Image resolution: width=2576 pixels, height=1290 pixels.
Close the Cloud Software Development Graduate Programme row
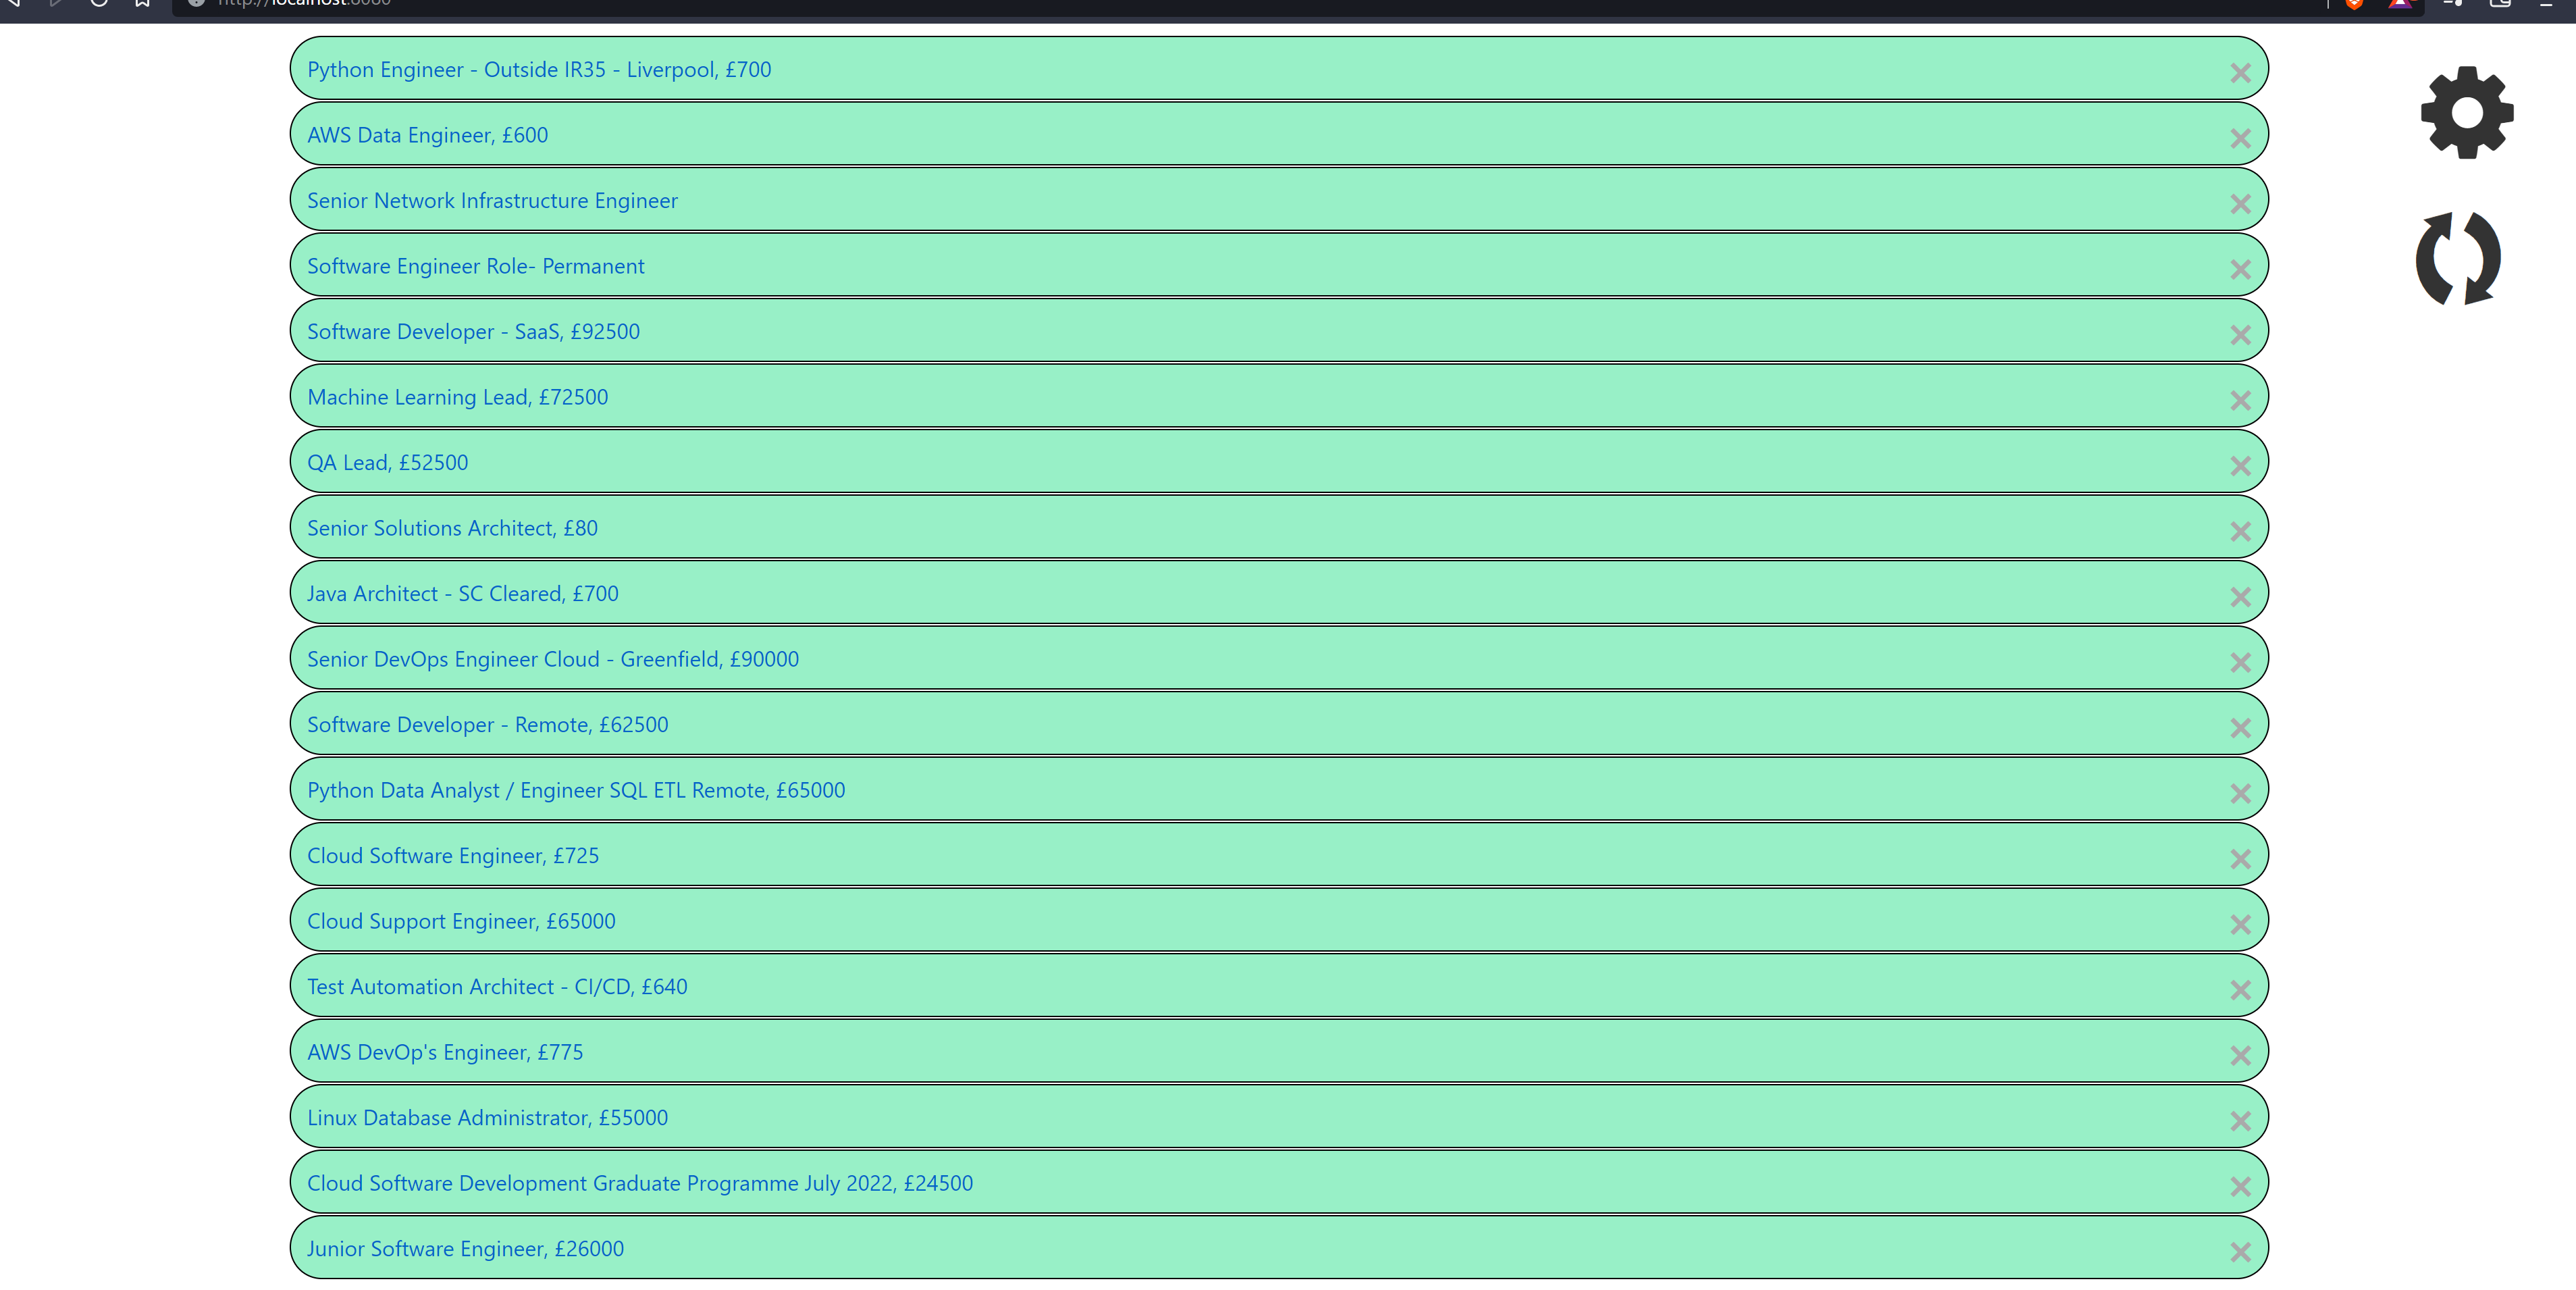coord(2240,1187)
